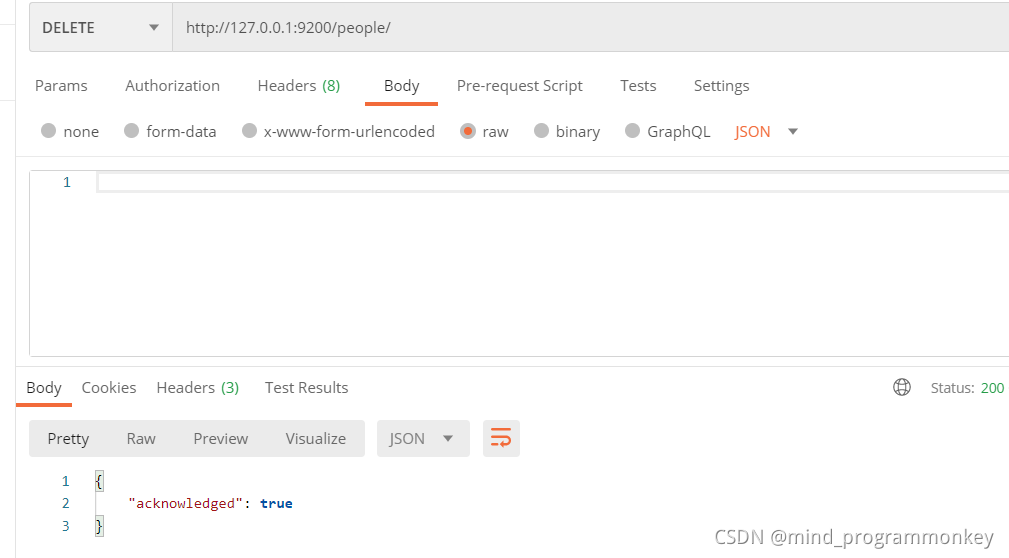The image size is (1009, 558).
Task: Click the opening brace on line 1
Action: [x=98, y=481]
